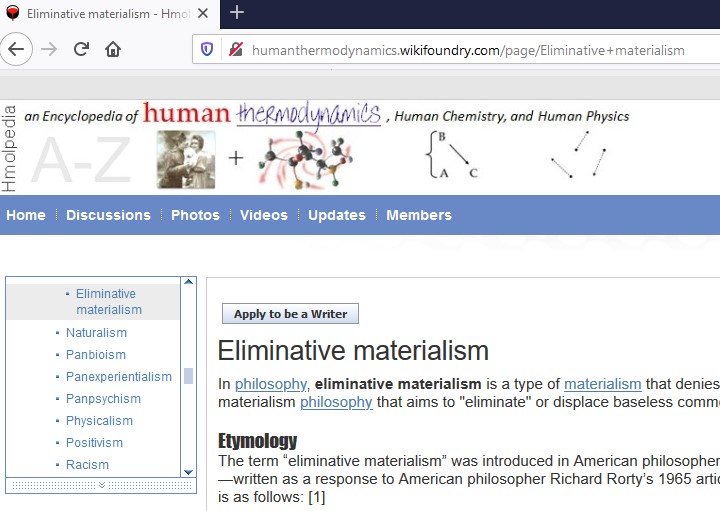The image size is (720, 511).
Task: Open the Discussions nav menu item
Action: pos(108,215)
